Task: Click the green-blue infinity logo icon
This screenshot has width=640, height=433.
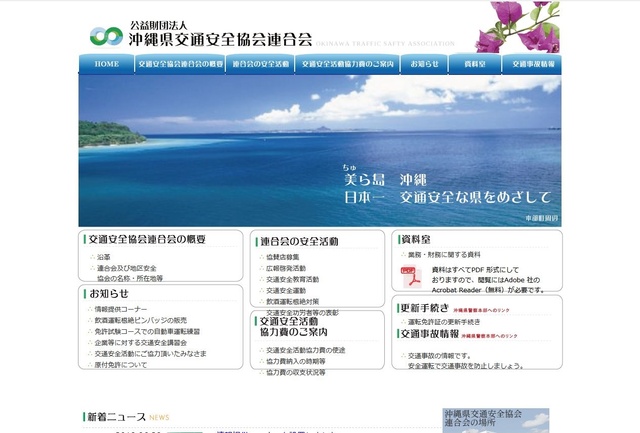Action: coord(106,37)
